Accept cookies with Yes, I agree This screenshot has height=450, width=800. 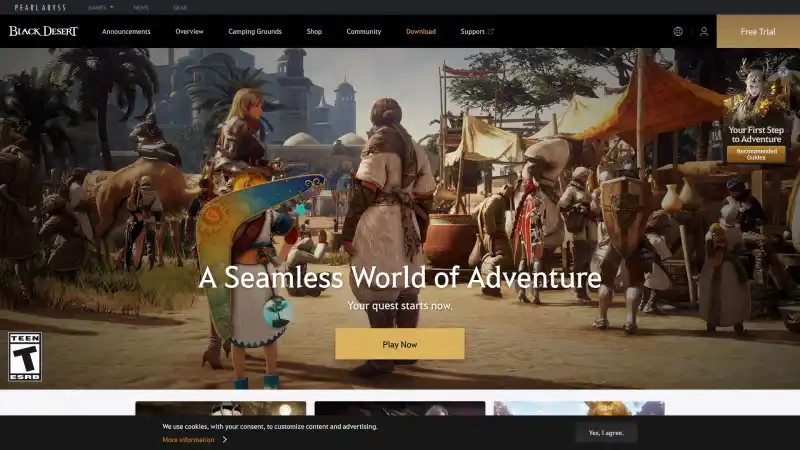tap(606, 433)
